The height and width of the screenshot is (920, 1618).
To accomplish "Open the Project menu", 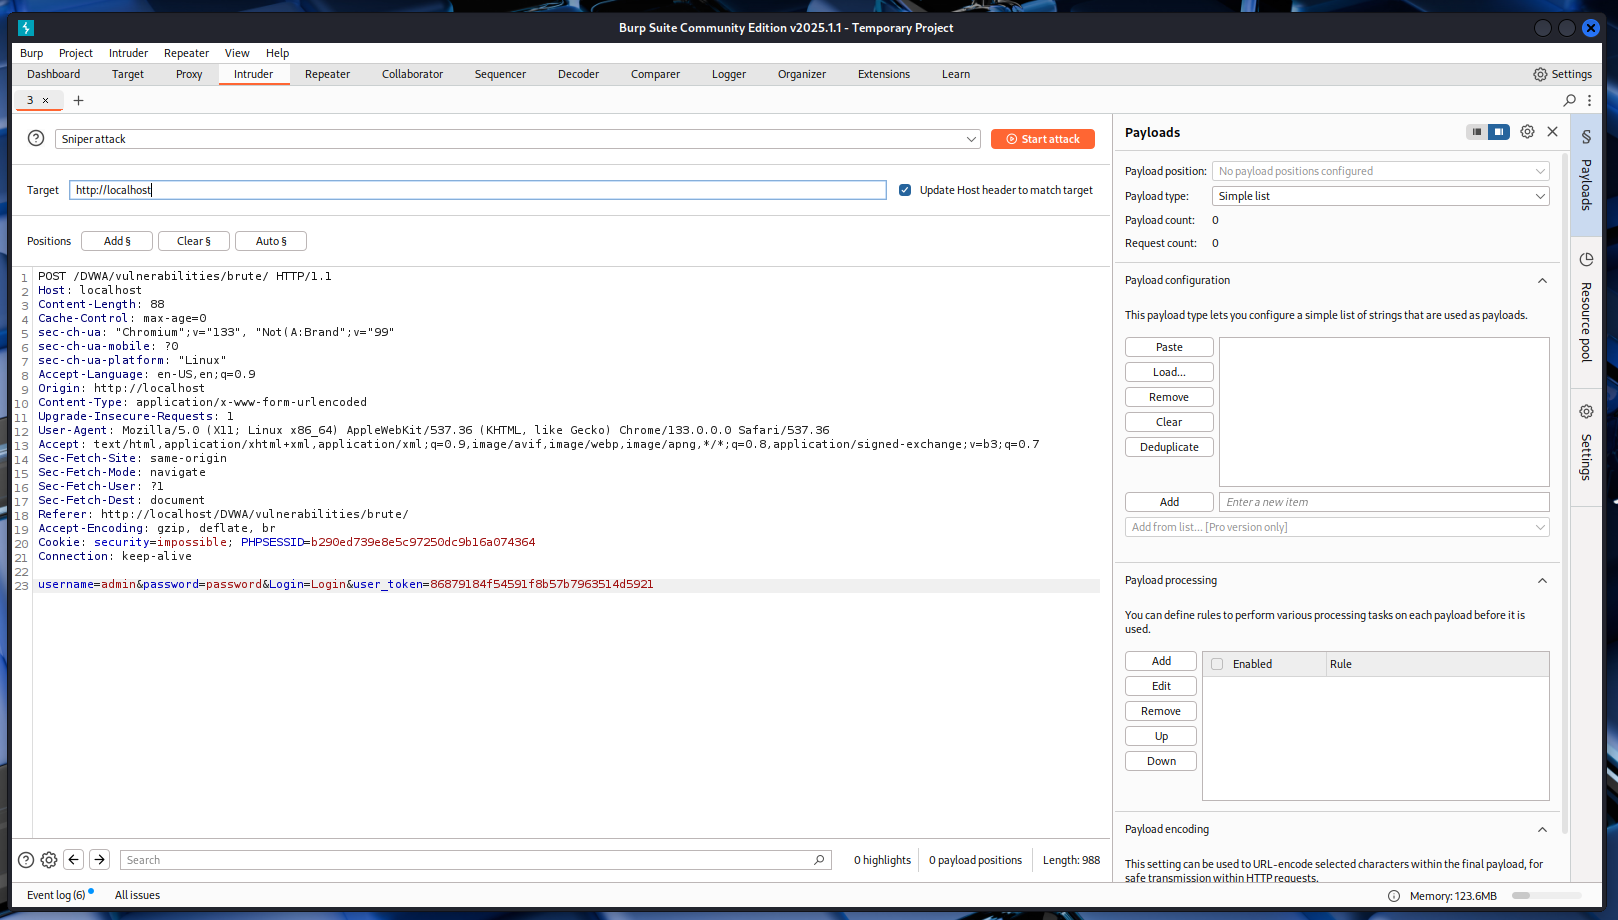I will [76, 53].
